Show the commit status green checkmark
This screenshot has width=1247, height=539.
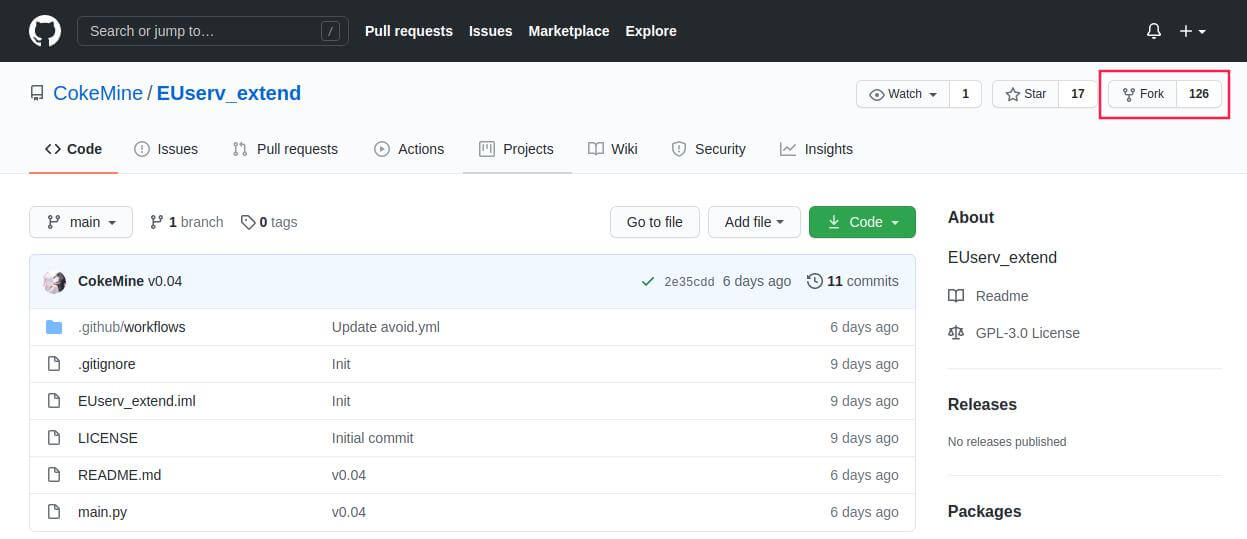click(x=648, y=282)
